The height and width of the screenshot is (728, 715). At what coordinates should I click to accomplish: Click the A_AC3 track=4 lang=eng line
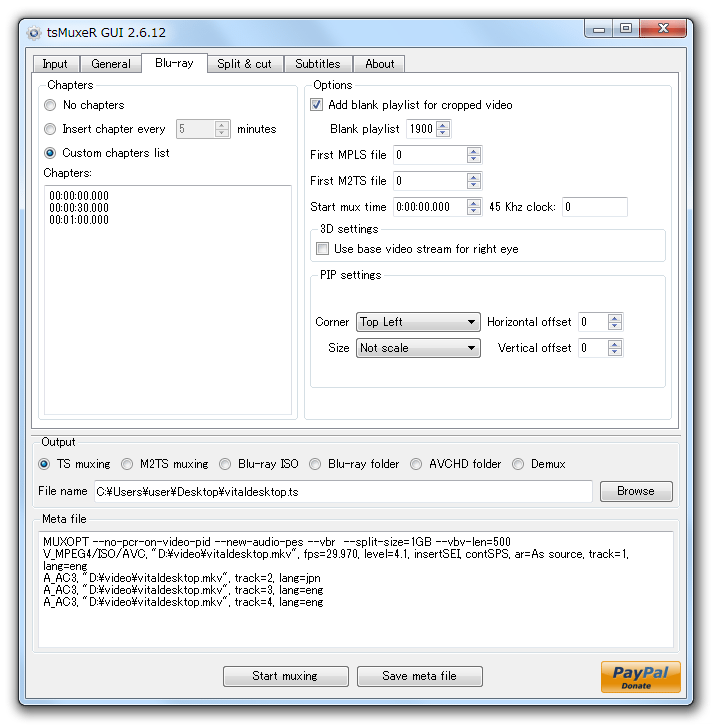(183, 603)
